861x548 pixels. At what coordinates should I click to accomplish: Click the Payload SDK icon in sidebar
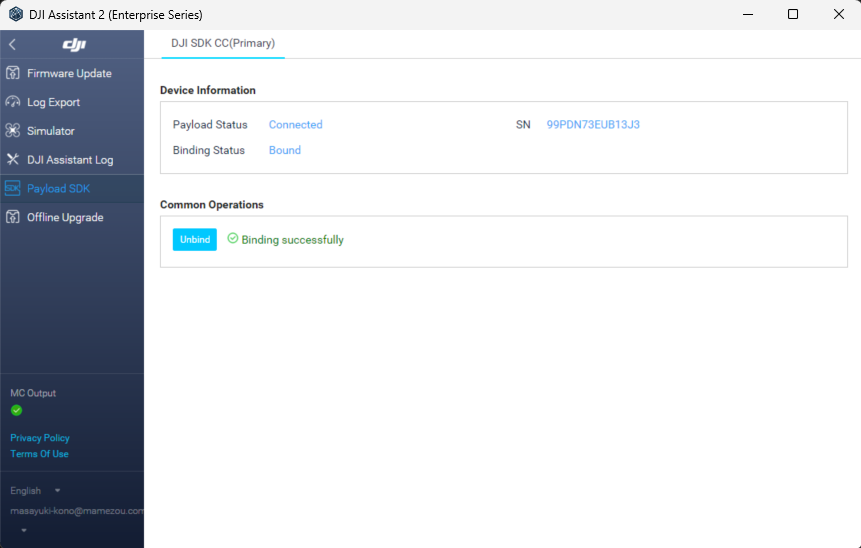point(12,188)
